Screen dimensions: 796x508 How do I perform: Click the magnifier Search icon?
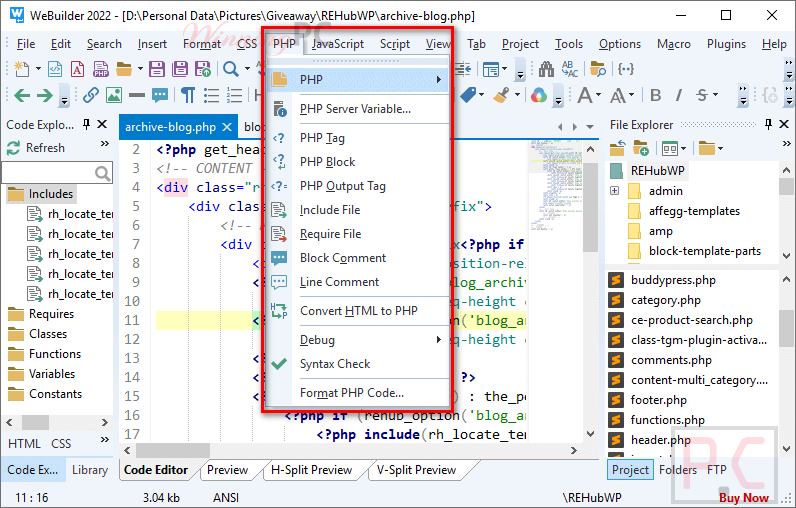(x=230, y=69)
